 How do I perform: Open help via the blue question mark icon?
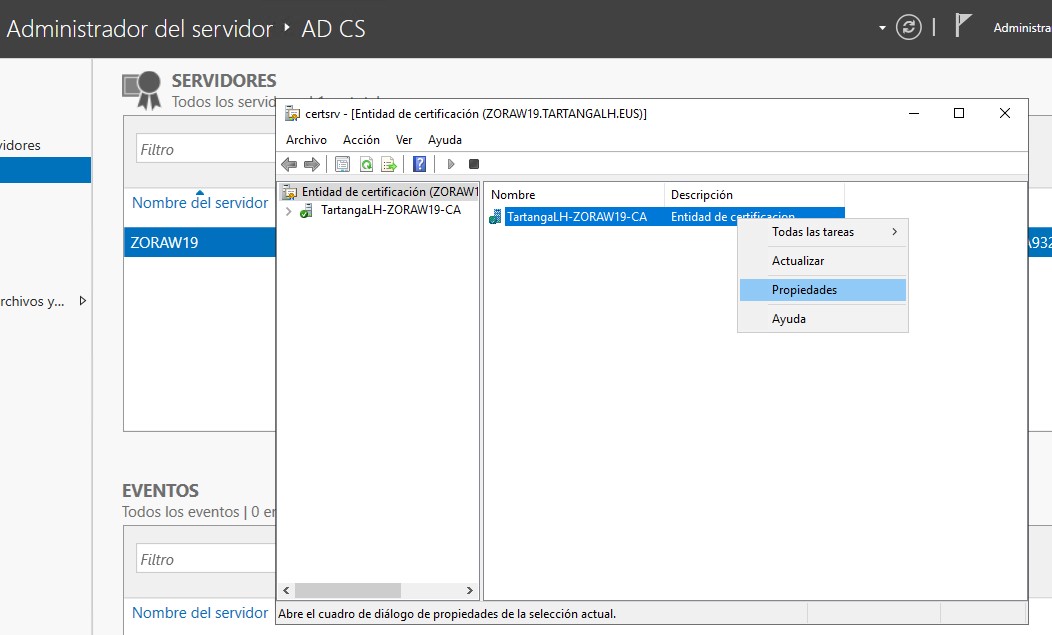[x=419, y=164]
